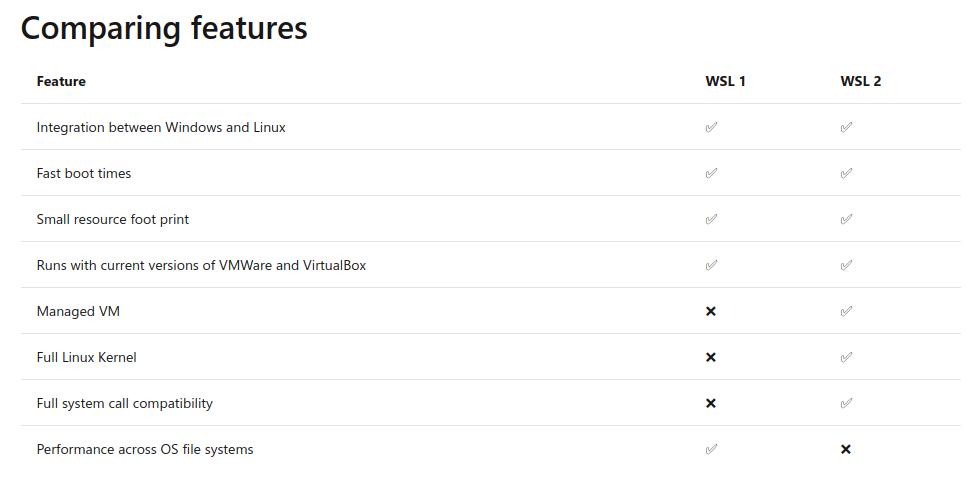Click WSL 1 checkmark for VMWare and VirtualBox row
The height and width of the screenshot is (487, 979).
point(711,265)
